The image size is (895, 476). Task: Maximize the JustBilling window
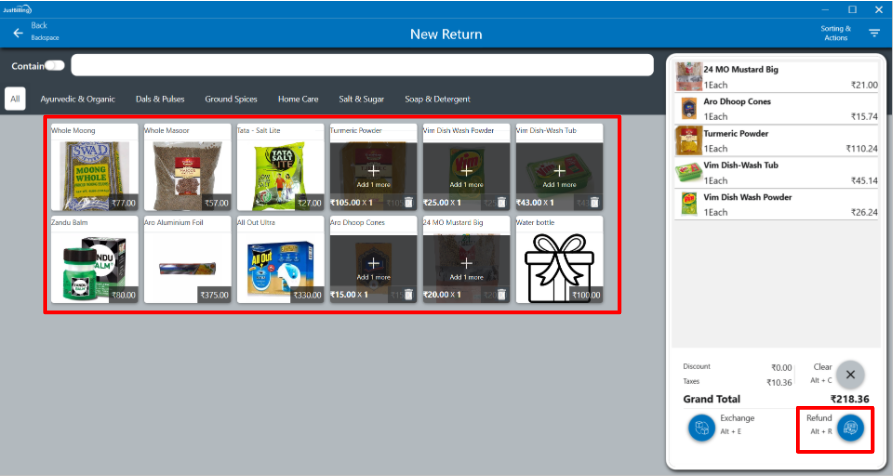pyautogui.click(x=852, y=9)
